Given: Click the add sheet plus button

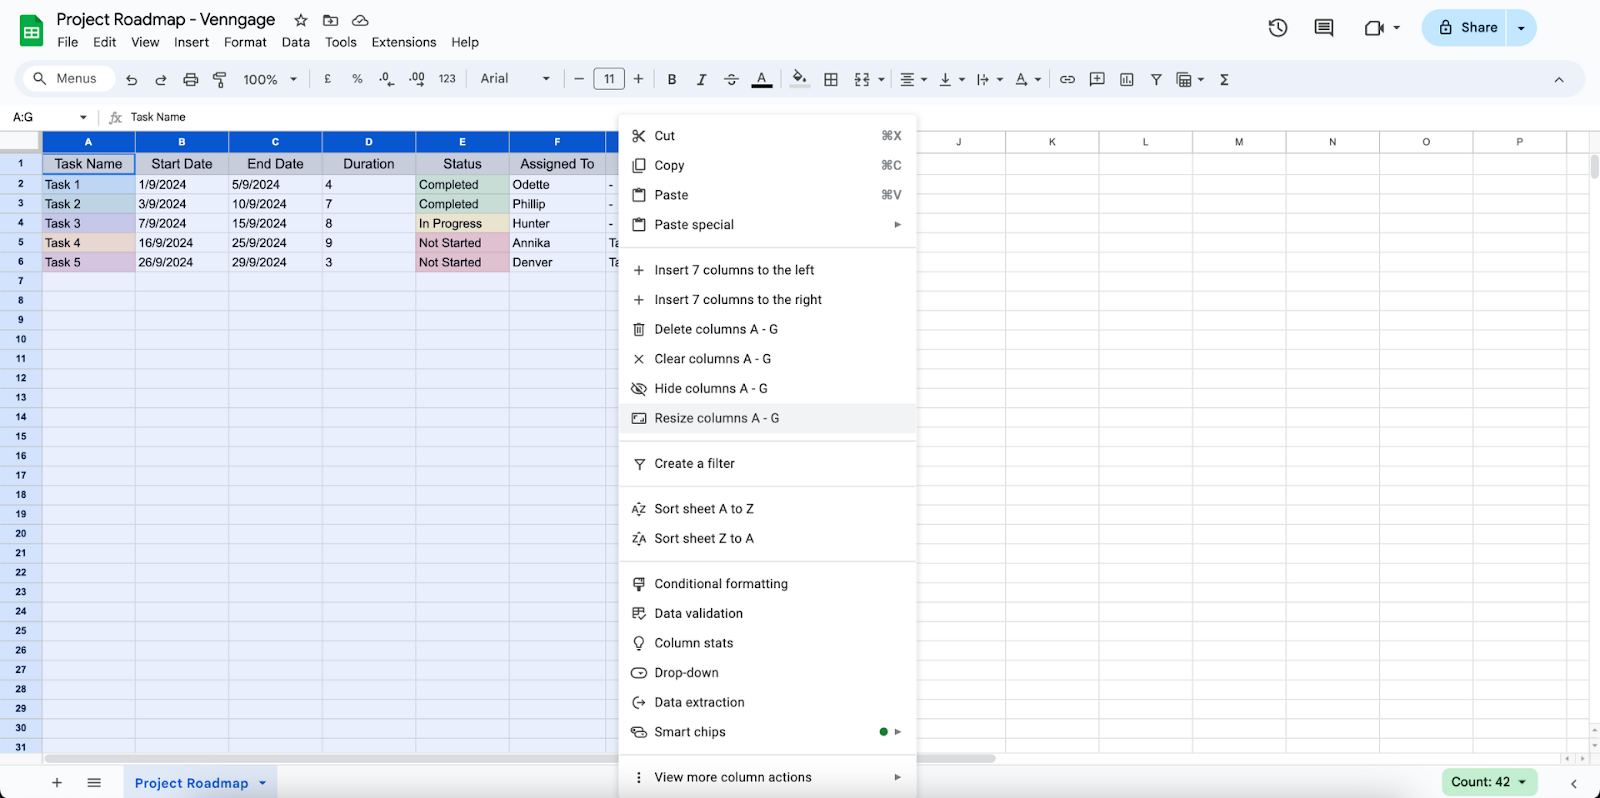Looking at the screenshot, I should coord(57,783).
